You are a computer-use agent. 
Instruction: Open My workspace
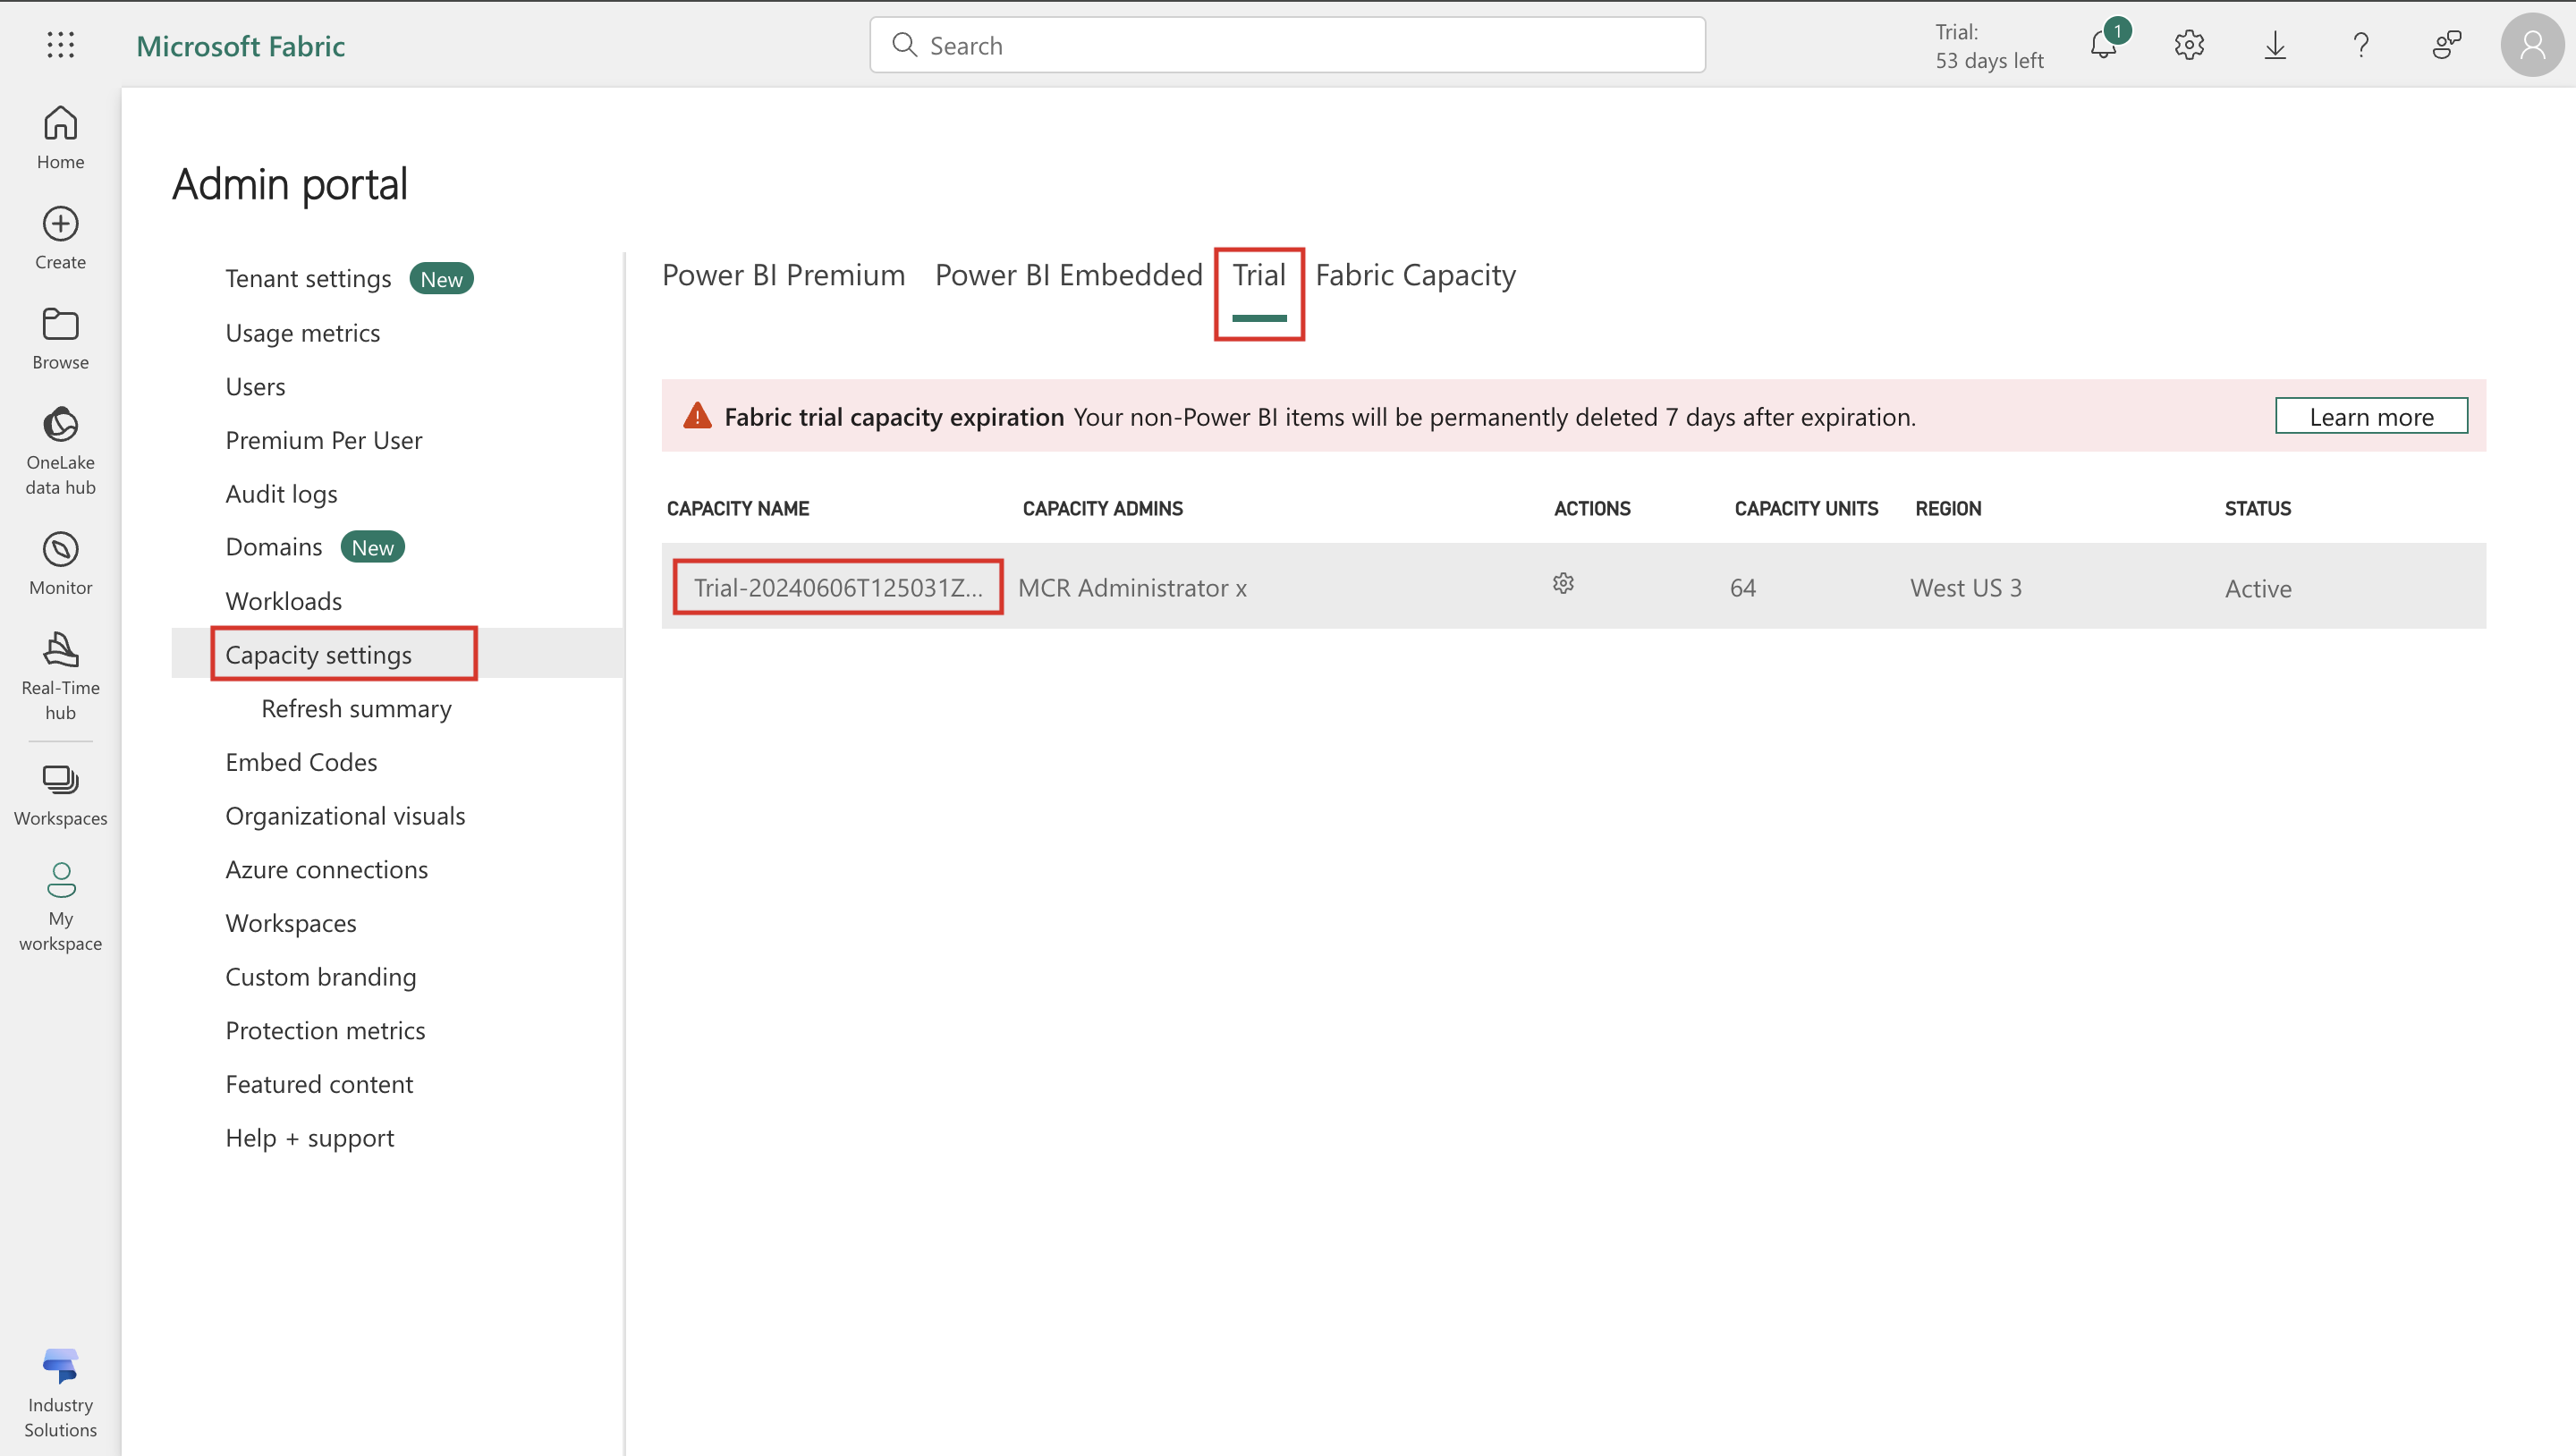point(60,907)
